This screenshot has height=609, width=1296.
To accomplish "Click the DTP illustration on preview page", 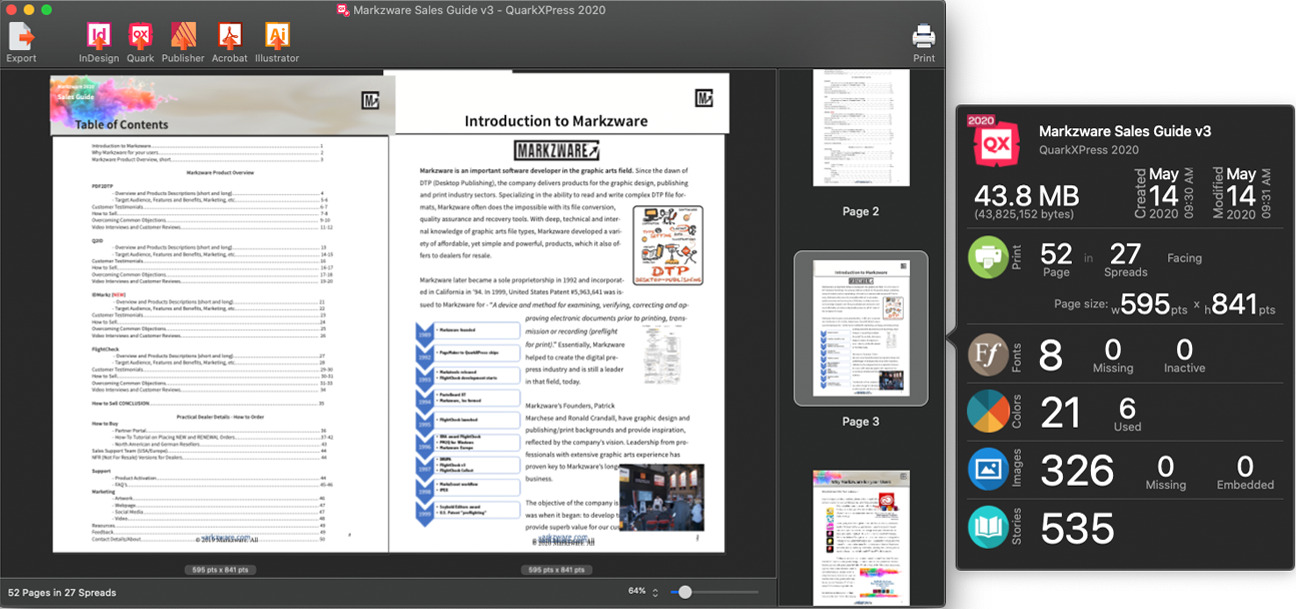I will click(x=668, y=245).
